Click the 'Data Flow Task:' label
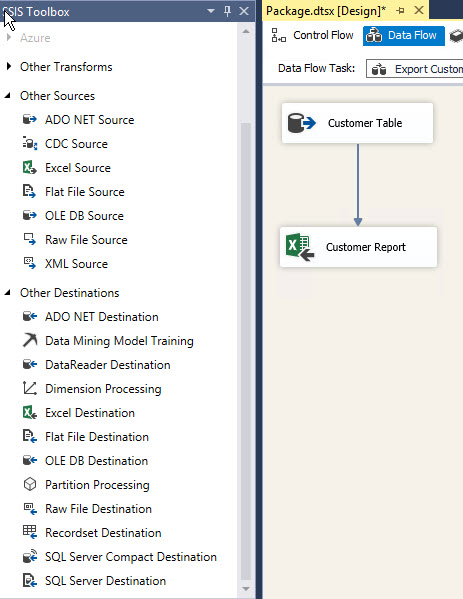Image resolution: width=463 pixels, height=599 pixels. point(316,68)
